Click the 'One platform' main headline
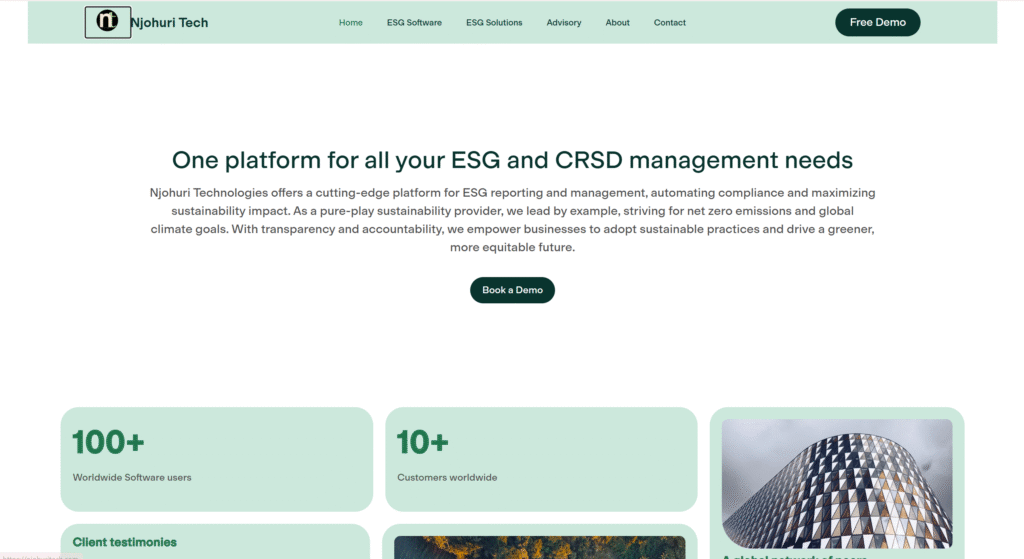 click(x=512, y=160)
